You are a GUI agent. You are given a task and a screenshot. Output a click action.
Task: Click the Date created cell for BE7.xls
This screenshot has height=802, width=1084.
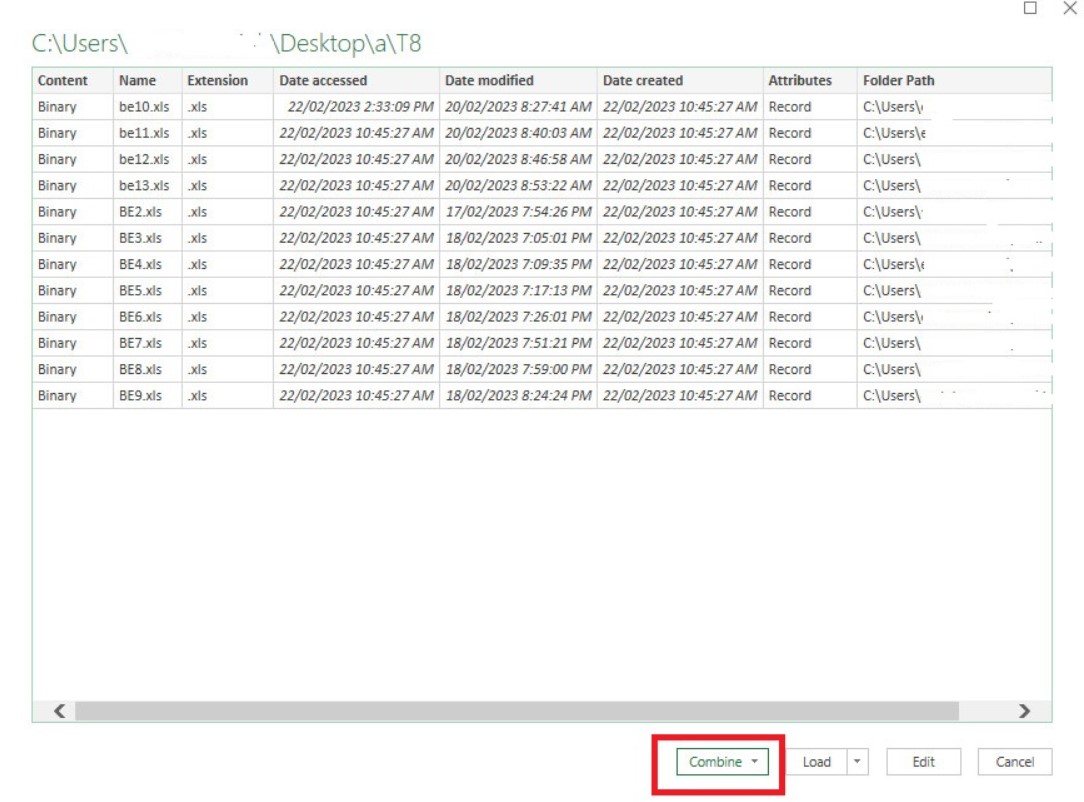pos(680,343)
